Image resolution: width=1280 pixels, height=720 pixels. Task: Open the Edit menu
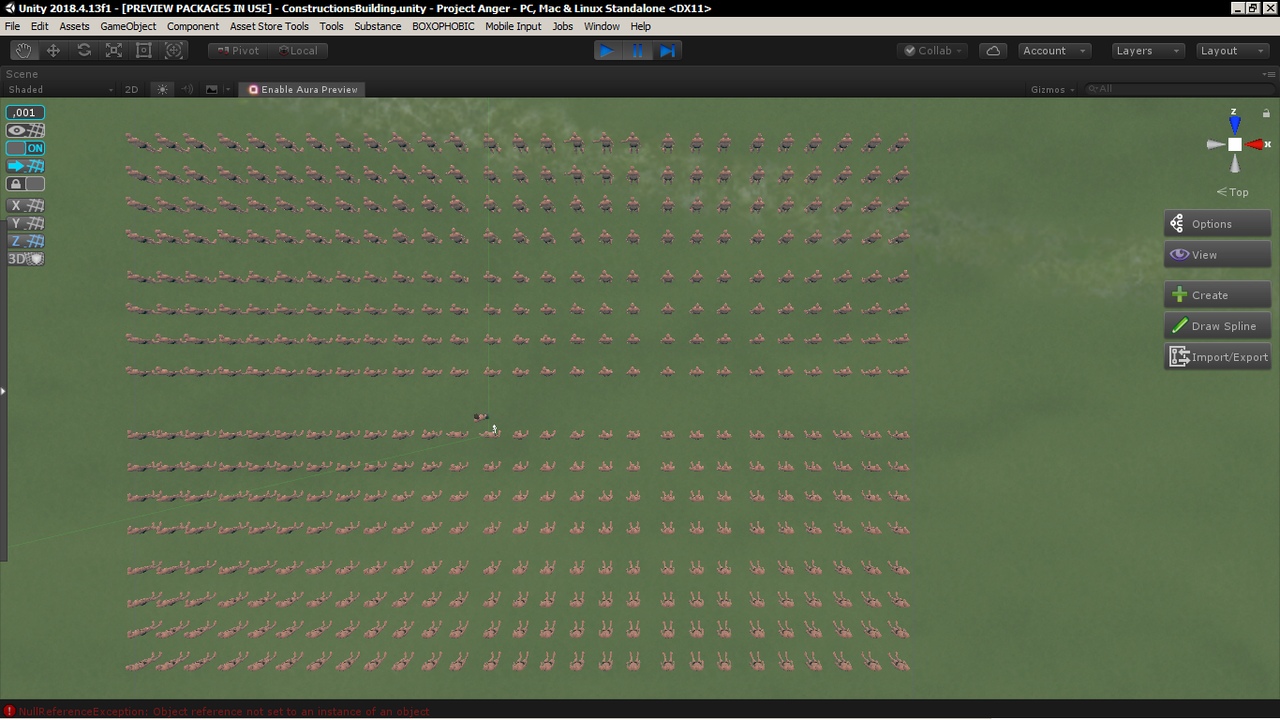tap(39, 26)
